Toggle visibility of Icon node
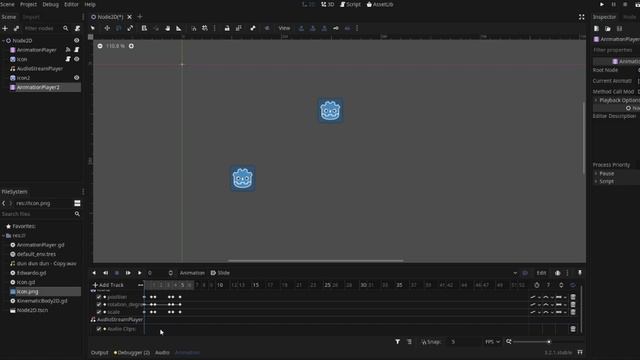640x360 pixels. point(76,59)
